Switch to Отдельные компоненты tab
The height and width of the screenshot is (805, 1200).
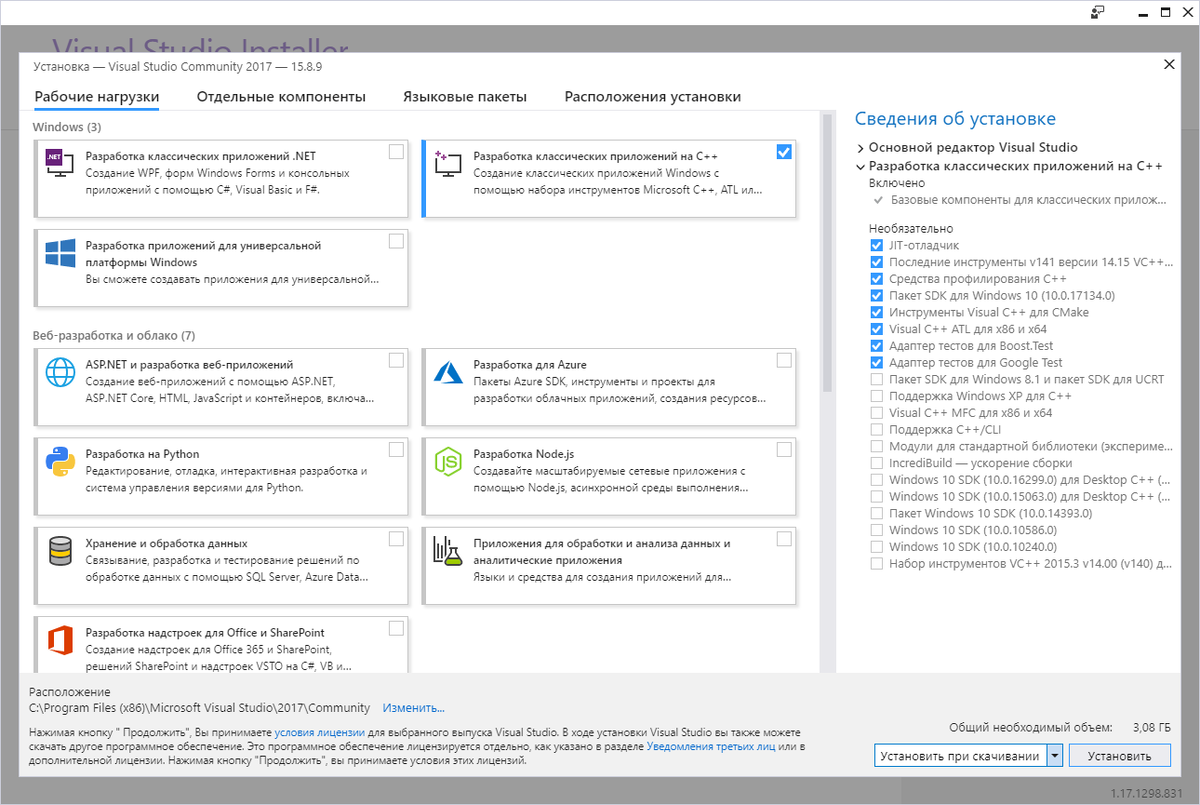coord(281,97)
